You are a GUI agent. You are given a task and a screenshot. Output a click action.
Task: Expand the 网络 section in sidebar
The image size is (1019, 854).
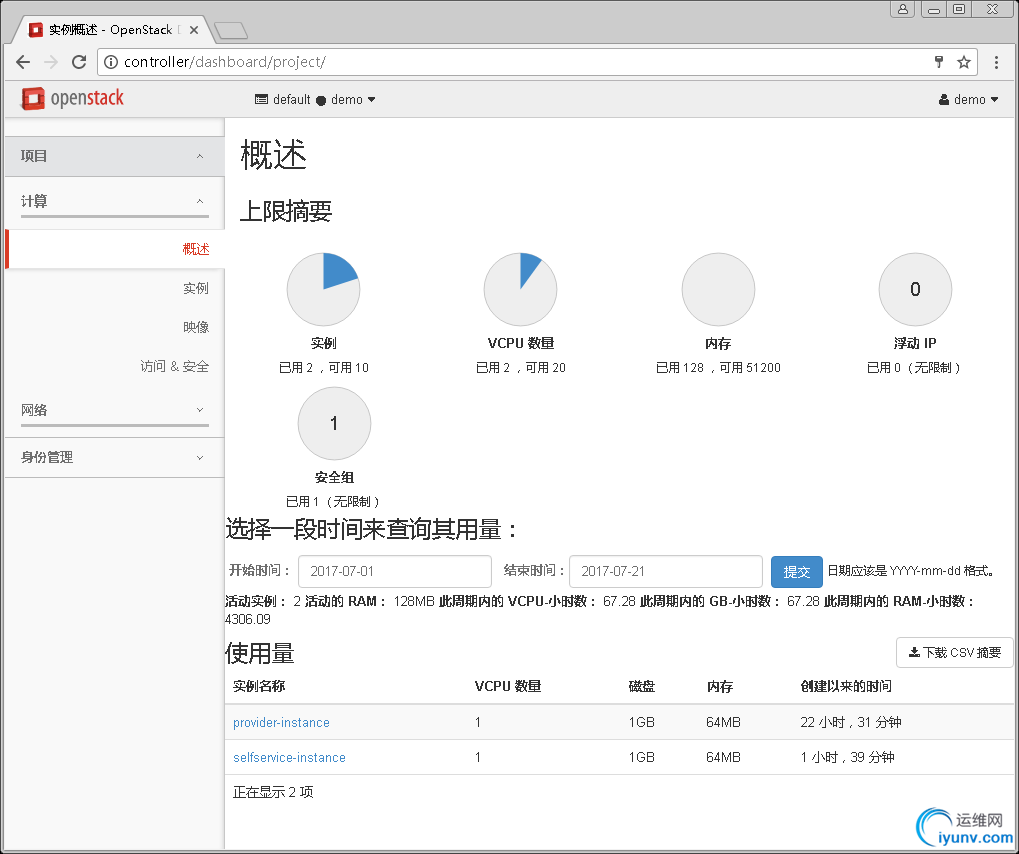[x=114, y=410]
